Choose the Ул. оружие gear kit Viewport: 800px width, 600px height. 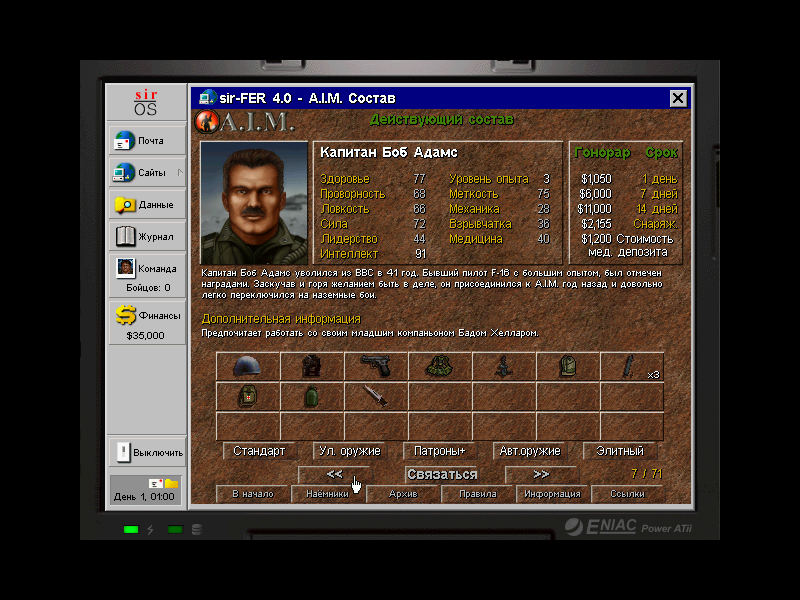click(349, 451)
